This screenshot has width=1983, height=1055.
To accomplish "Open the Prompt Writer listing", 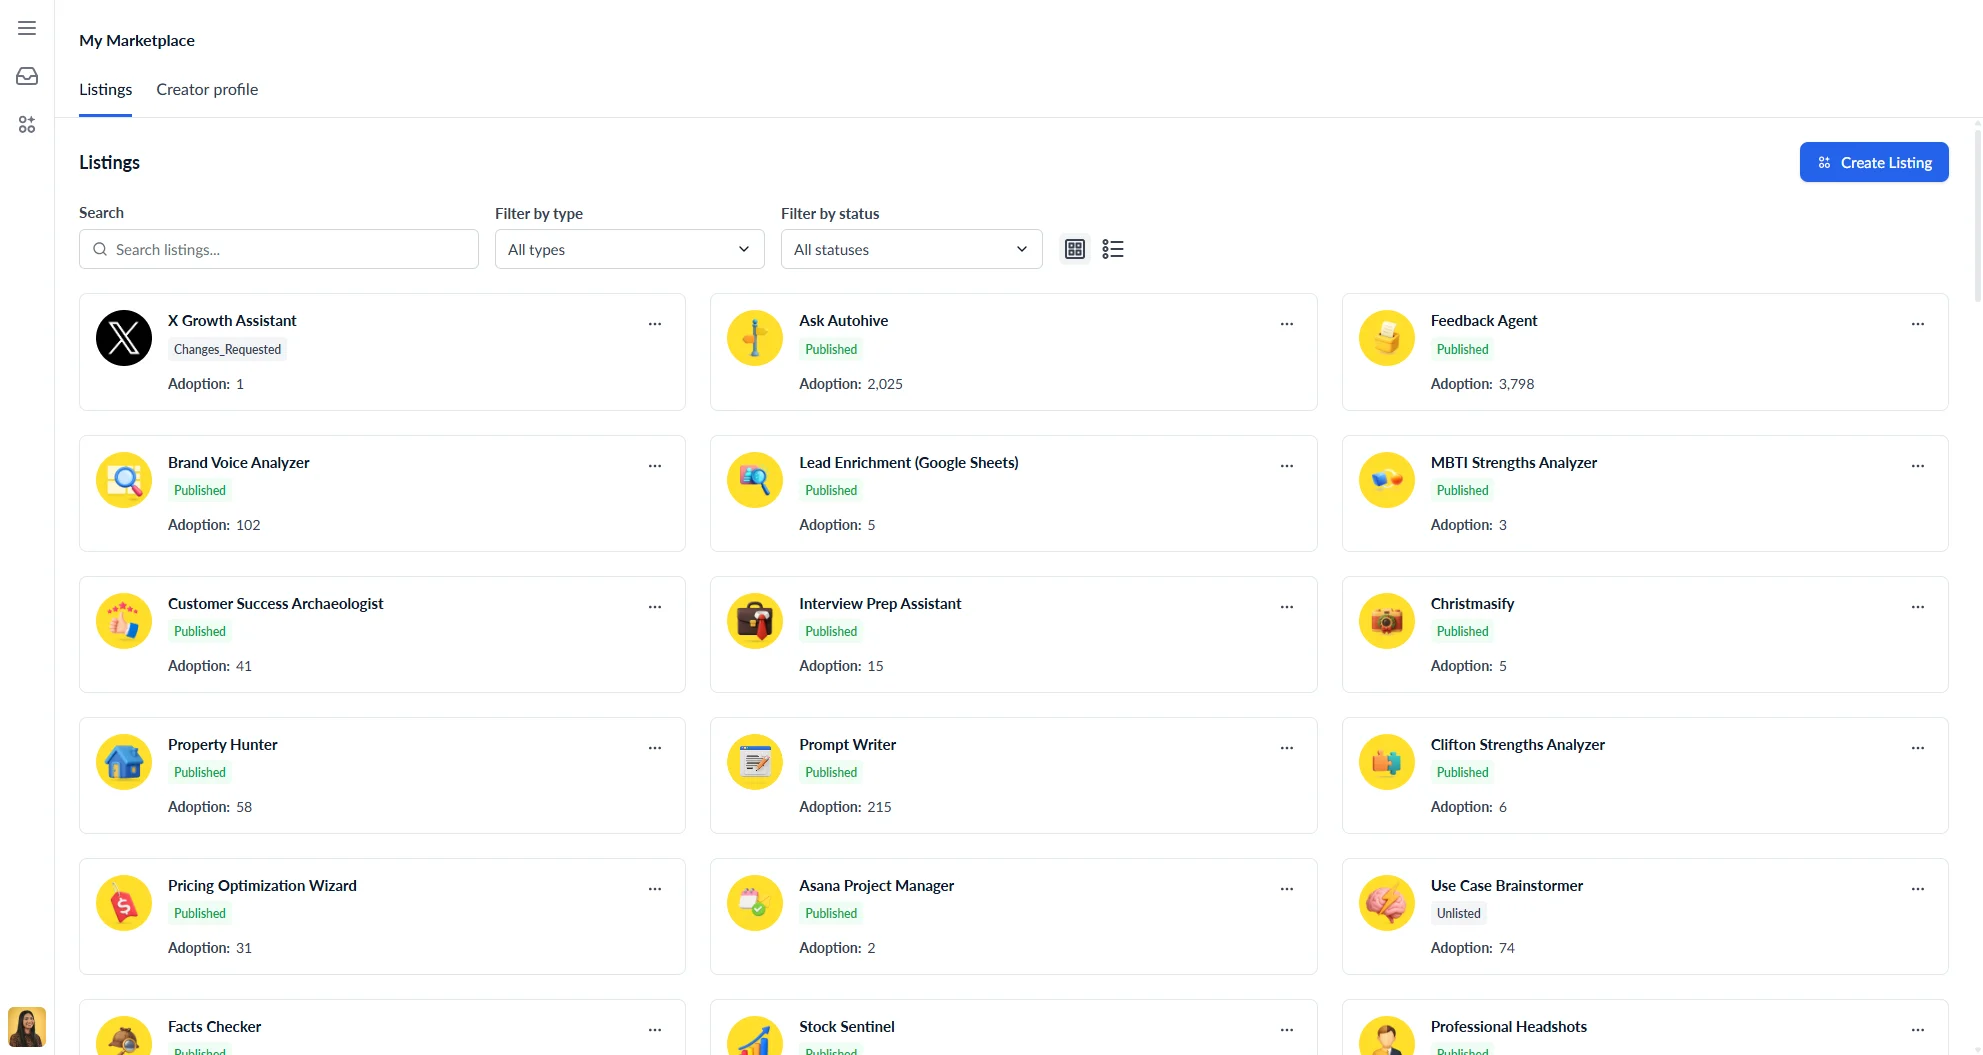I will click(x=847, y=744).
